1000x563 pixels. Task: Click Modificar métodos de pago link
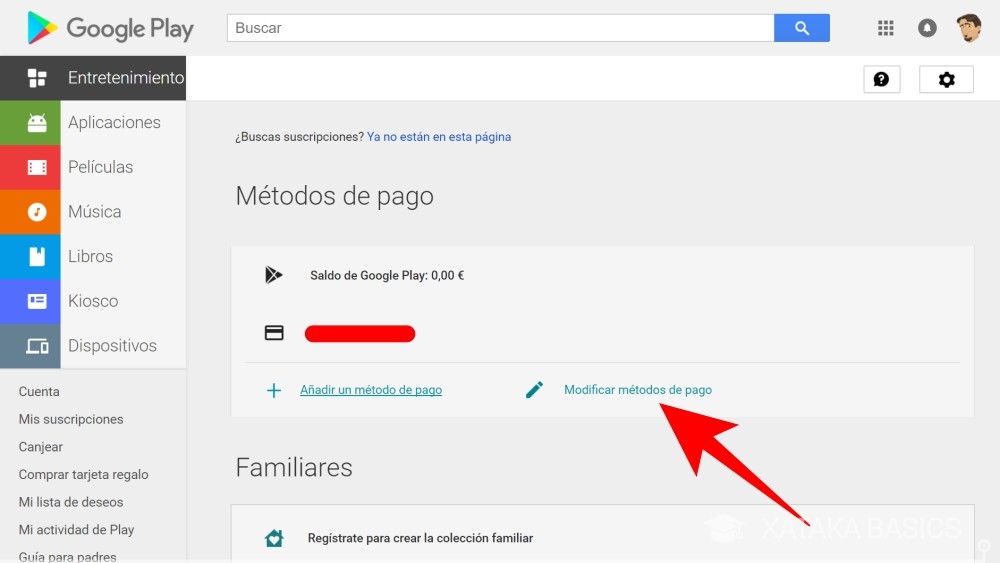(x=638, y=390)
